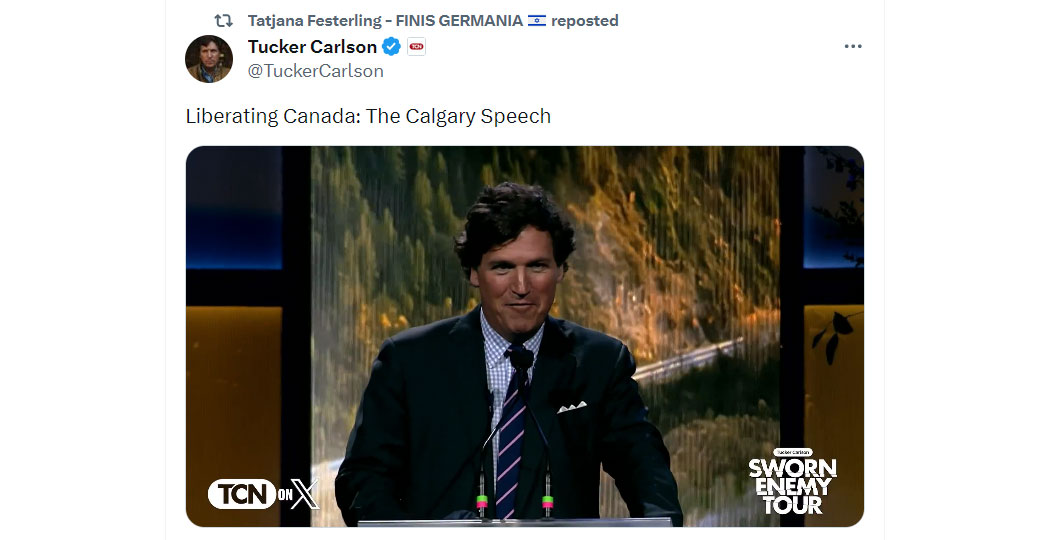
Task: Click the small Tucker Carlson label above Sworn Enemy
Action: pyautogui.click(x=793, y=452)
